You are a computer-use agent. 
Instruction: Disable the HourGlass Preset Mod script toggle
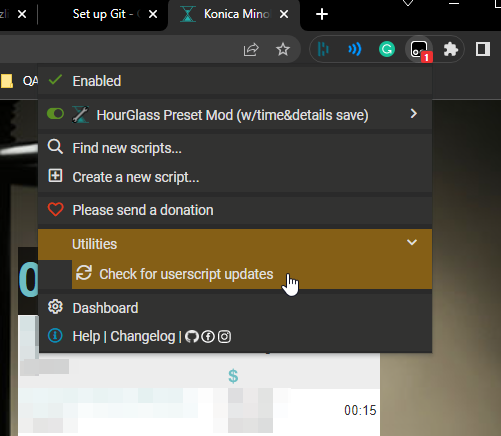[55, 114]
